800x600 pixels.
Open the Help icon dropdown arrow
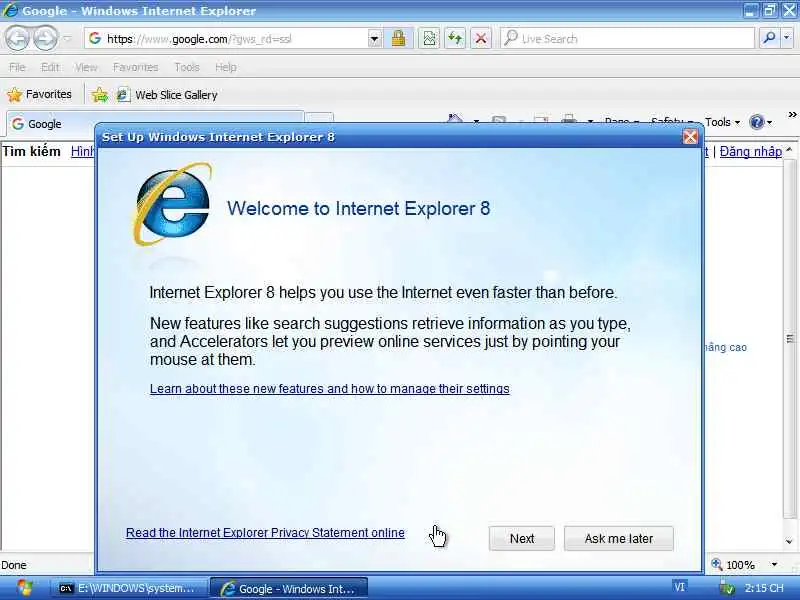769,122
